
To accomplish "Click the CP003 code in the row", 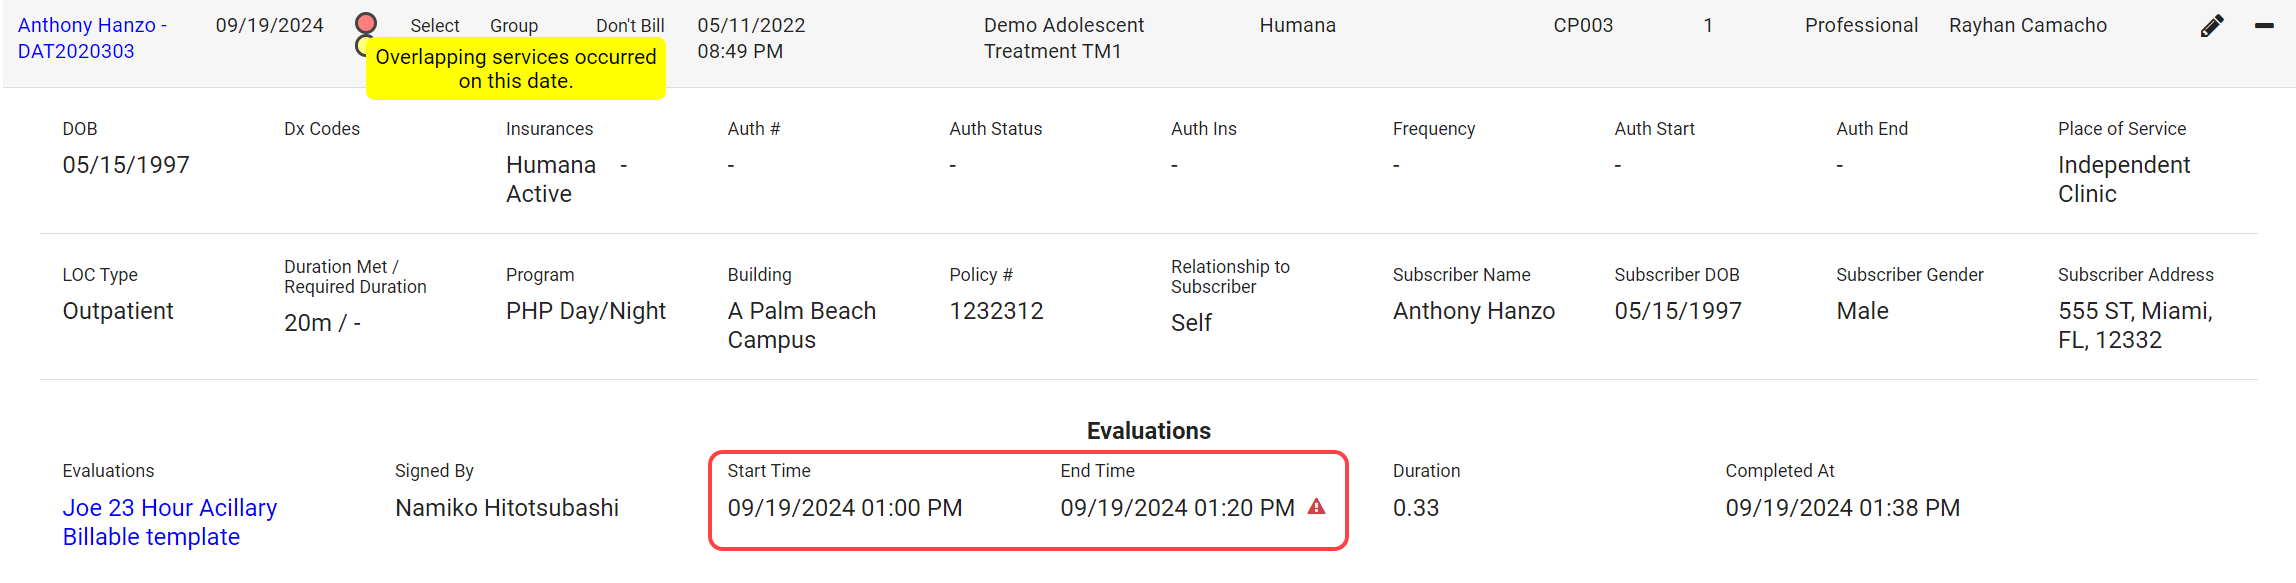I will click(1582, 25).
